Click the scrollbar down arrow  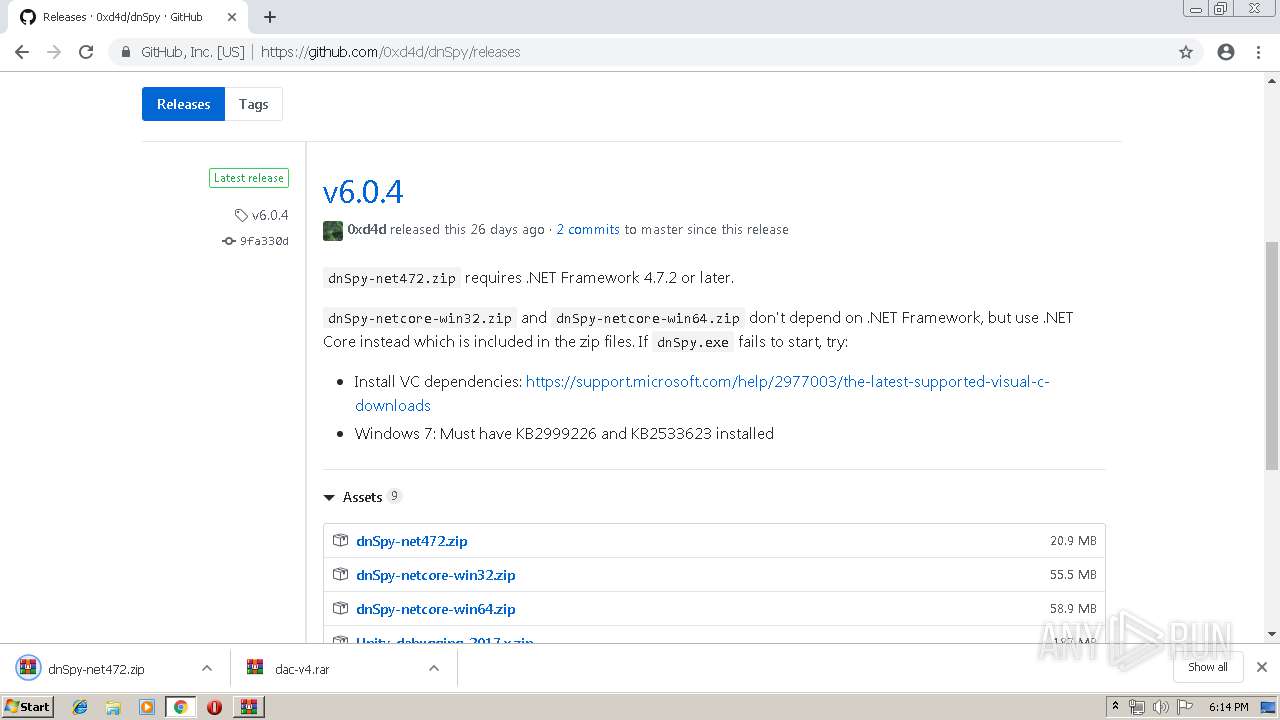point(1271,634)
